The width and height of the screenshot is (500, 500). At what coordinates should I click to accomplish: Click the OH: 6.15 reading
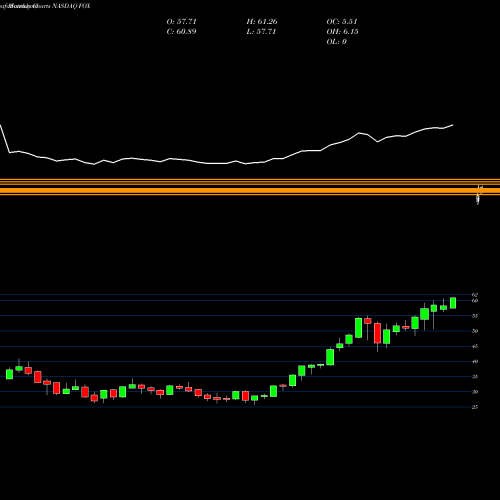343,32
